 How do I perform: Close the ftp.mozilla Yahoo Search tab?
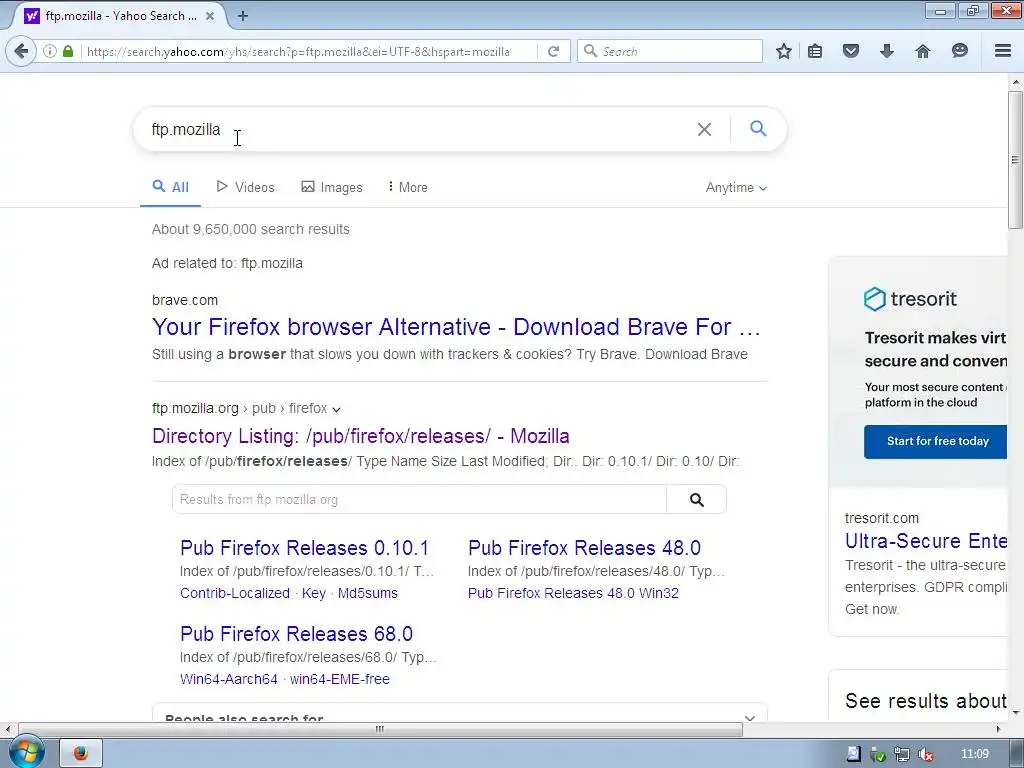210,16
